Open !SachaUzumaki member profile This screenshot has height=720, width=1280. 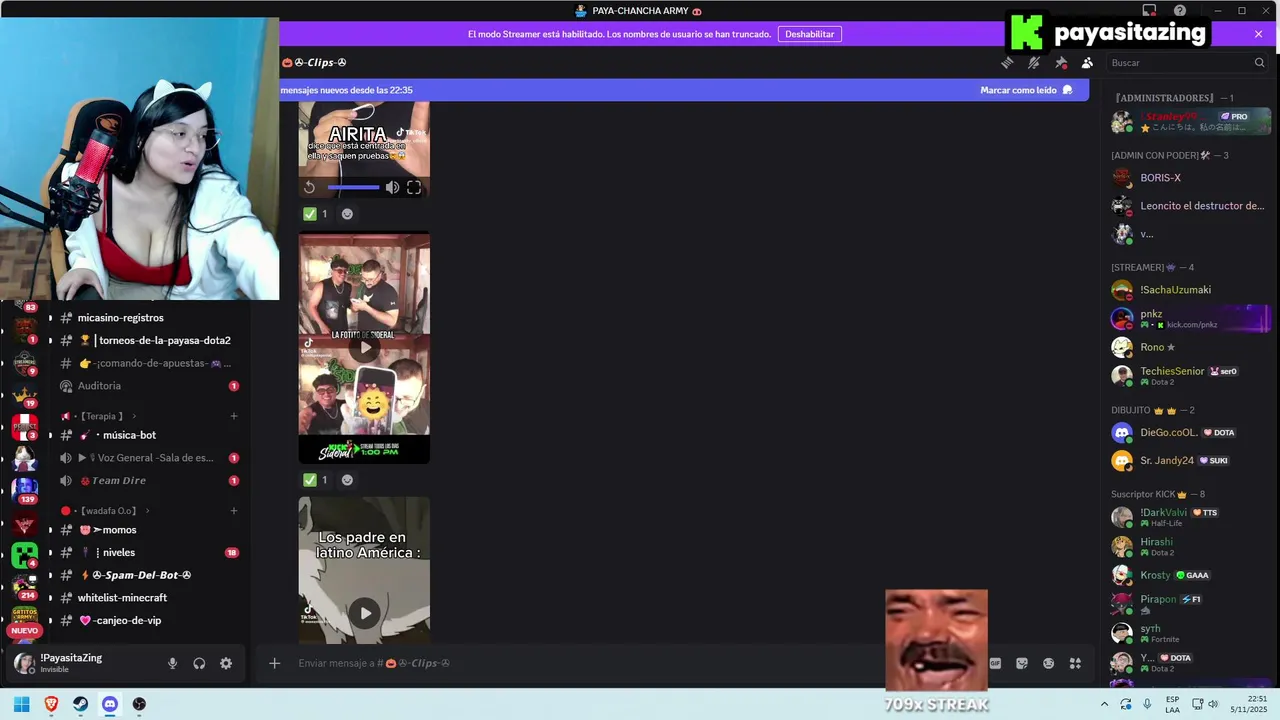[x=1189, y=290]
